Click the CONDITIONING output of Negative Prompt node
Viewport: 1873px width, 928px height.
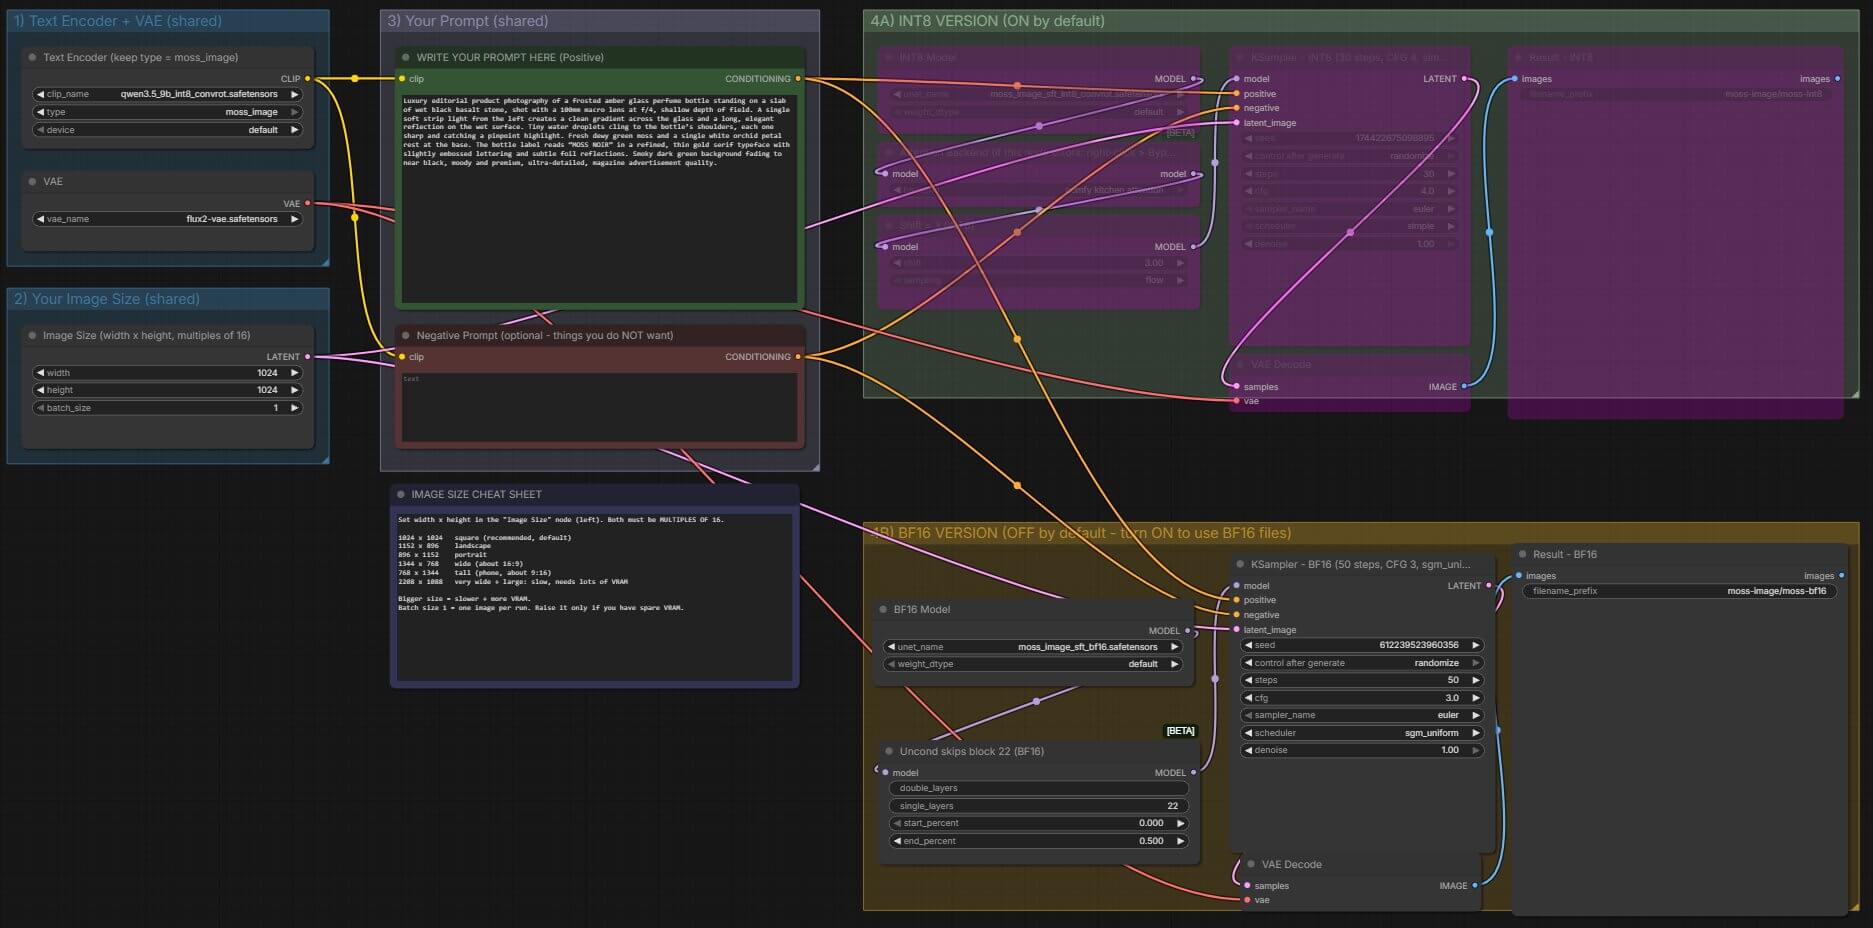click(x=798, y=356)
